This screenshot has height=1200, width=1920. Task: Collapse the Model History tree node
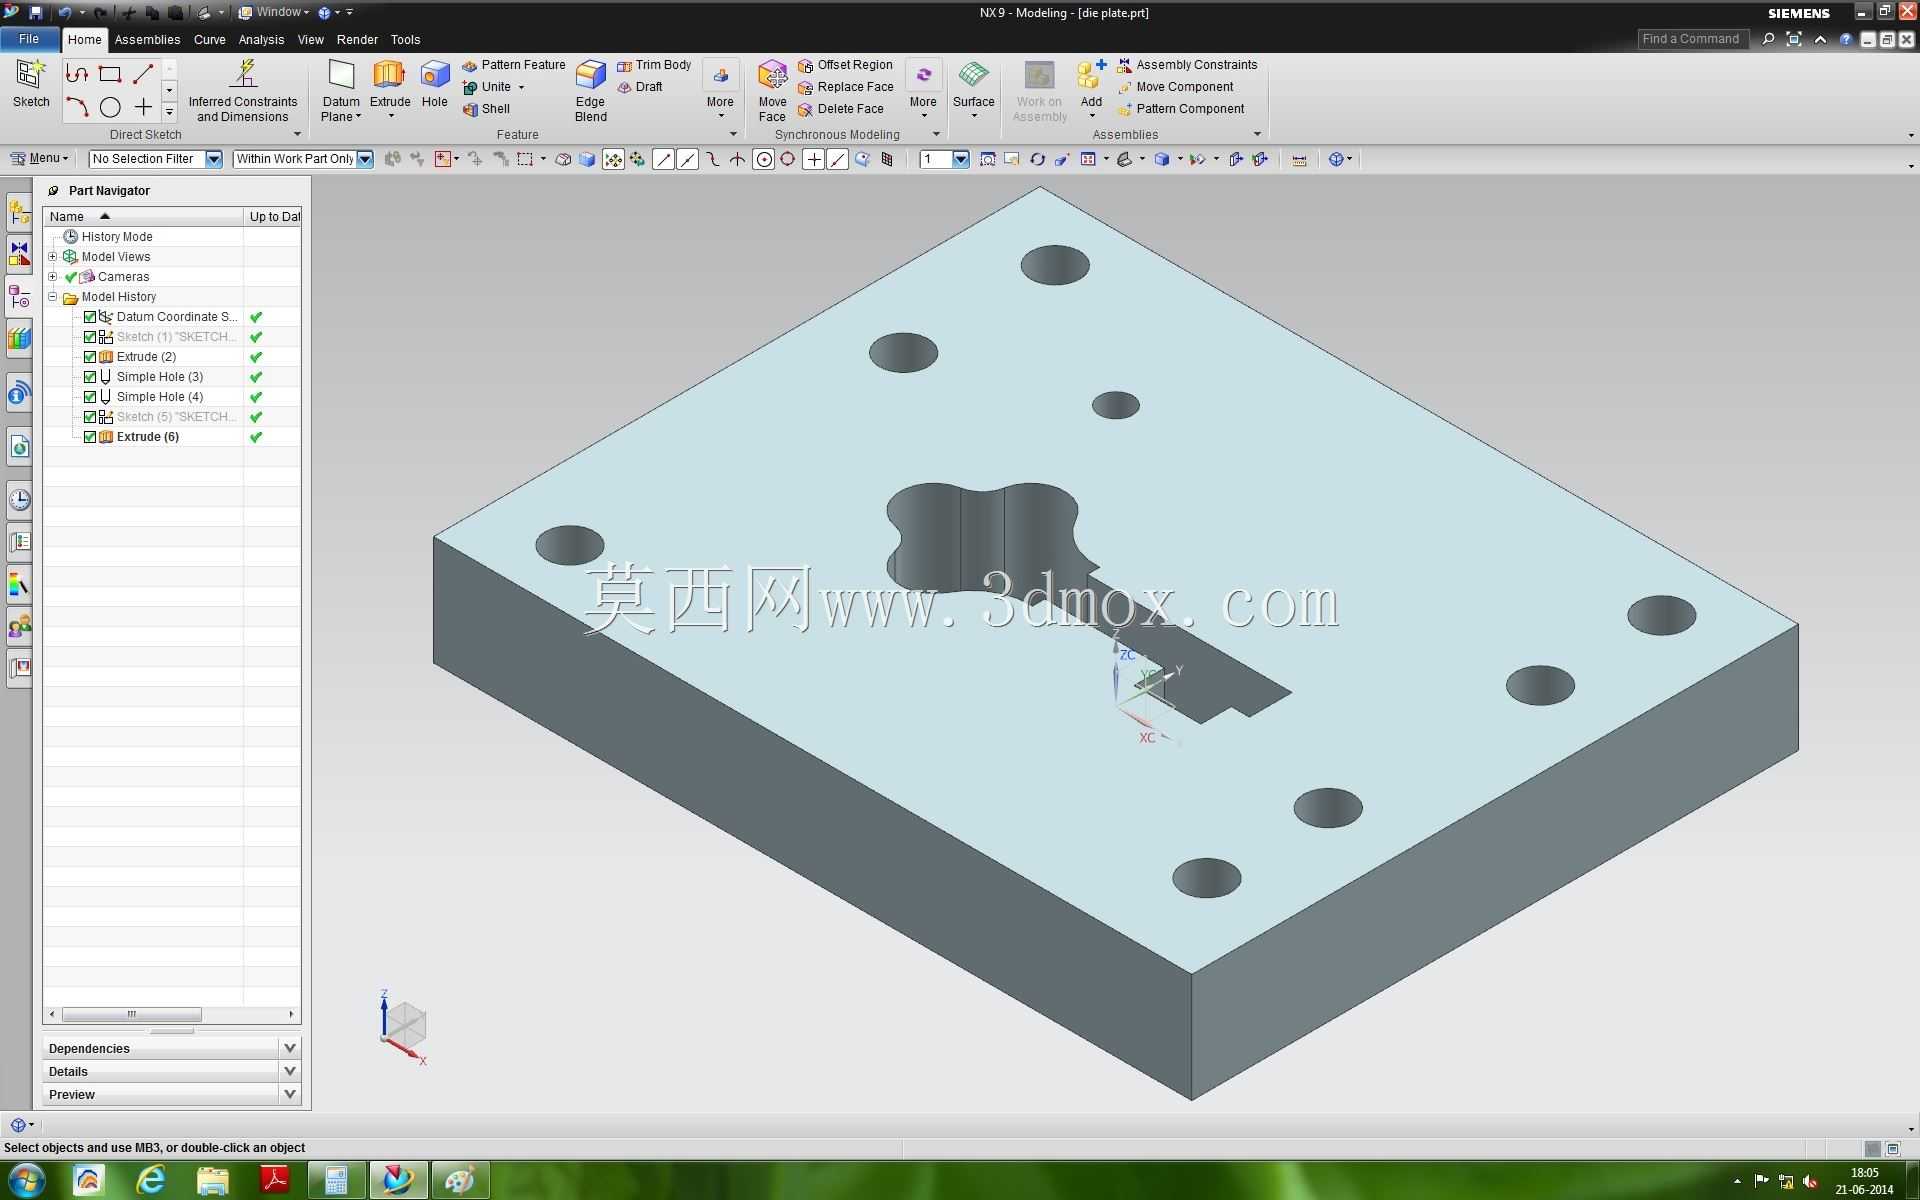tap(53, 297)
